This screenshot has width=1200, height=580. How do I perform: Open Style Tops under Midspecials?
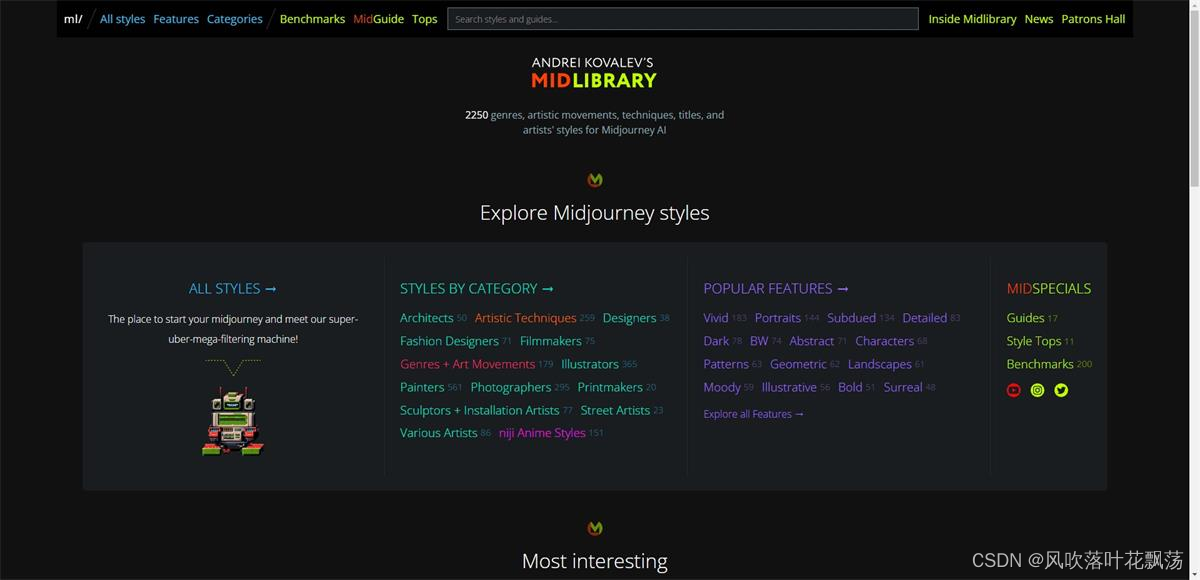click(x=1034, y=341)
